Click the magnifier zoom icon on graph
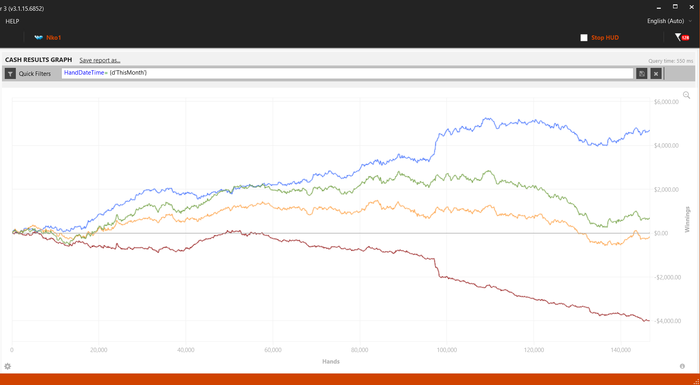This screenshot has height=385, width=700. [687, 95]
